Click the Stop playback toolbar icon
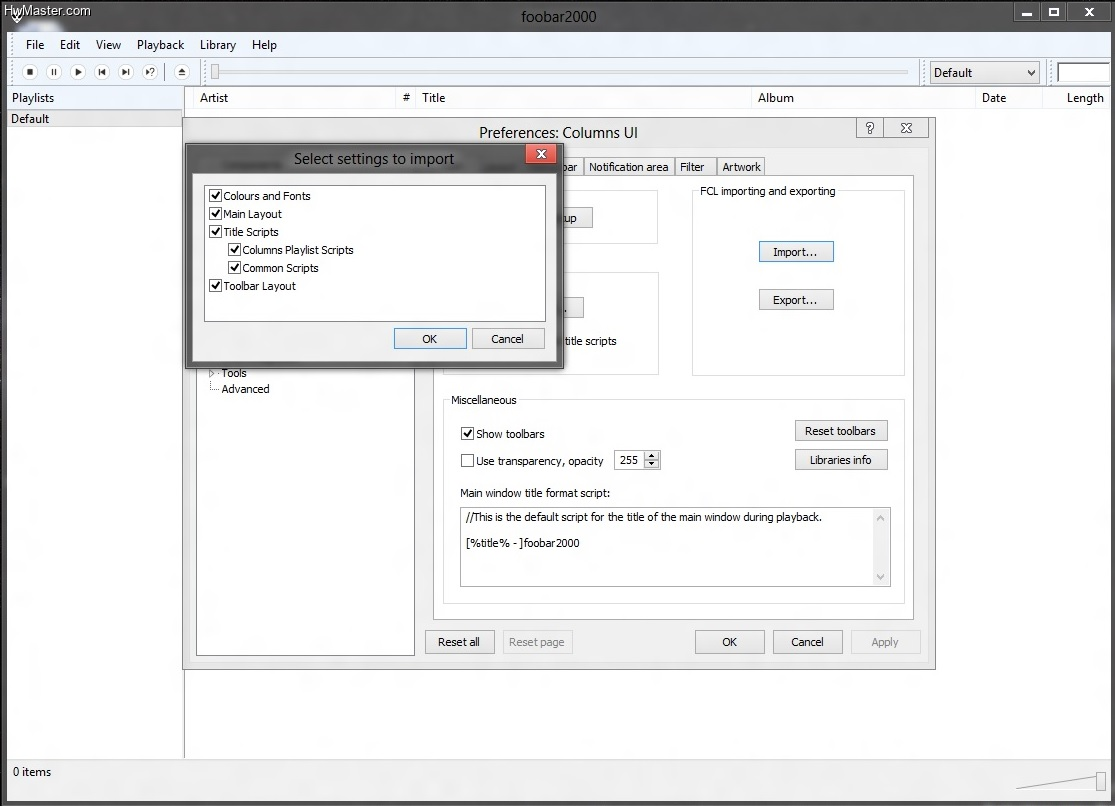This screenshot has width=1115, height=806. click(x=30, y=72)
